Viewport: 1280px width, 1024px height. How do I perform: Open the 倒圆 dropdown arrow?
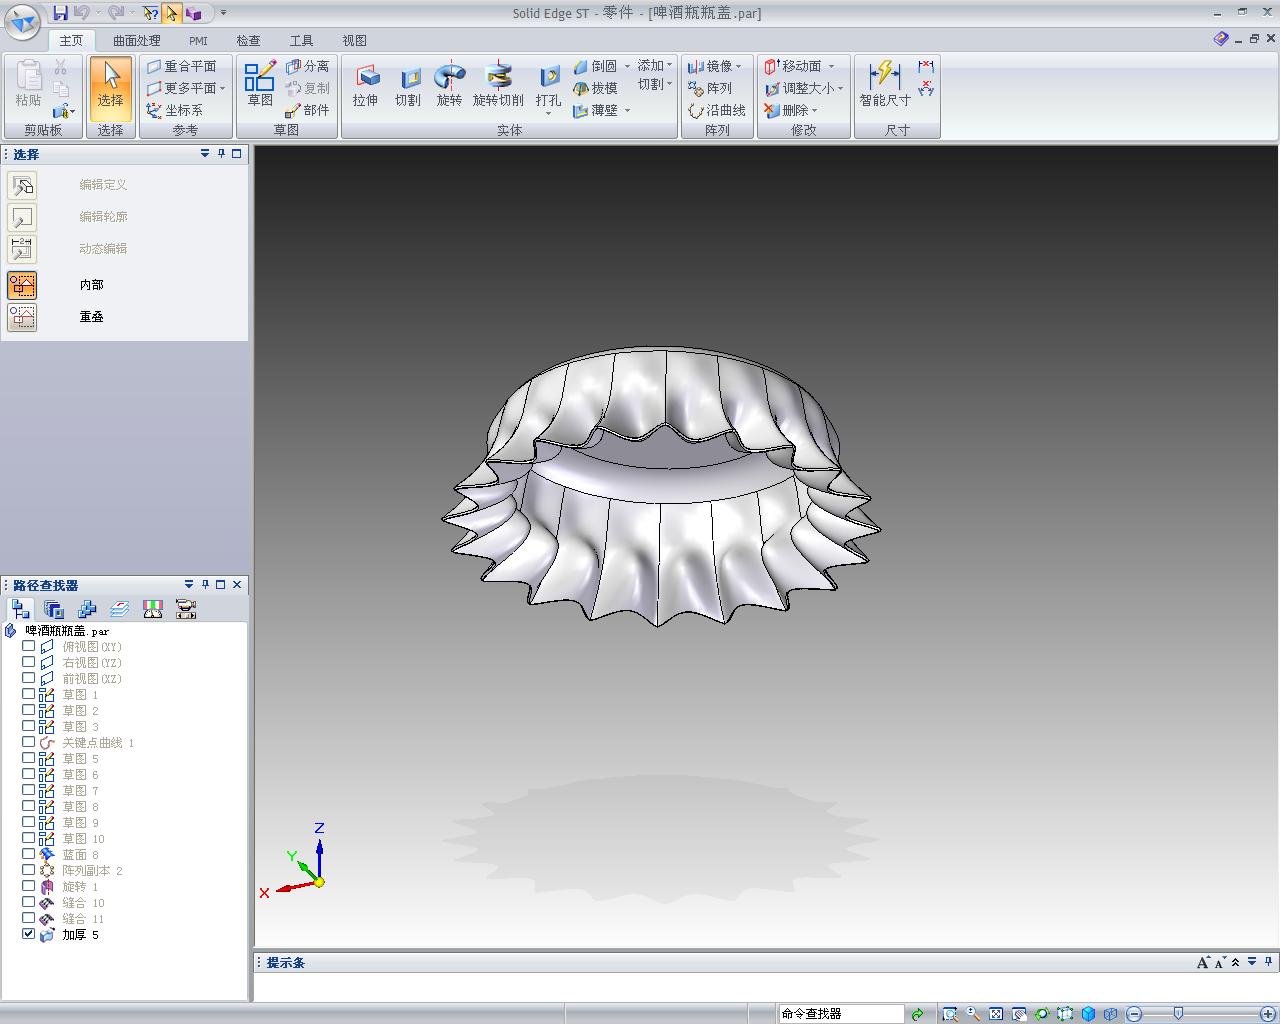627,66
